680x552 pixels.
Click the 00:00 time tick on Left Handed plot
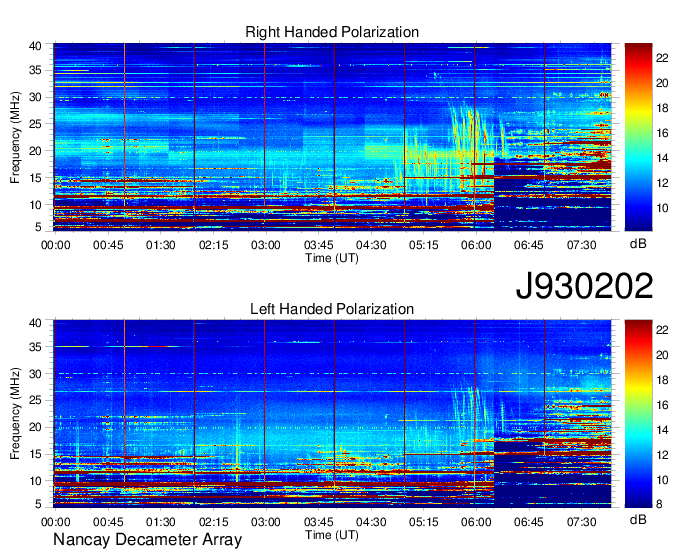coord(56,522)
